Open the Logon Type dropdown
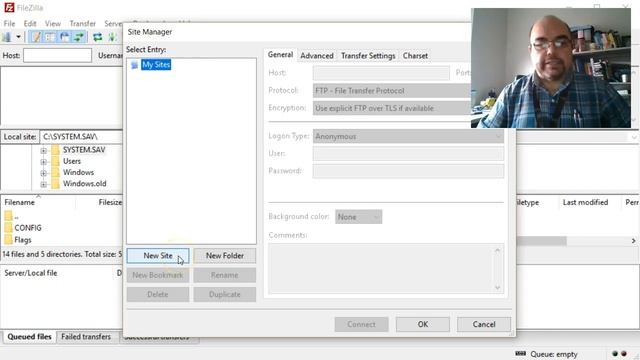Screen dimensions: 640x360 click(408, 136)
